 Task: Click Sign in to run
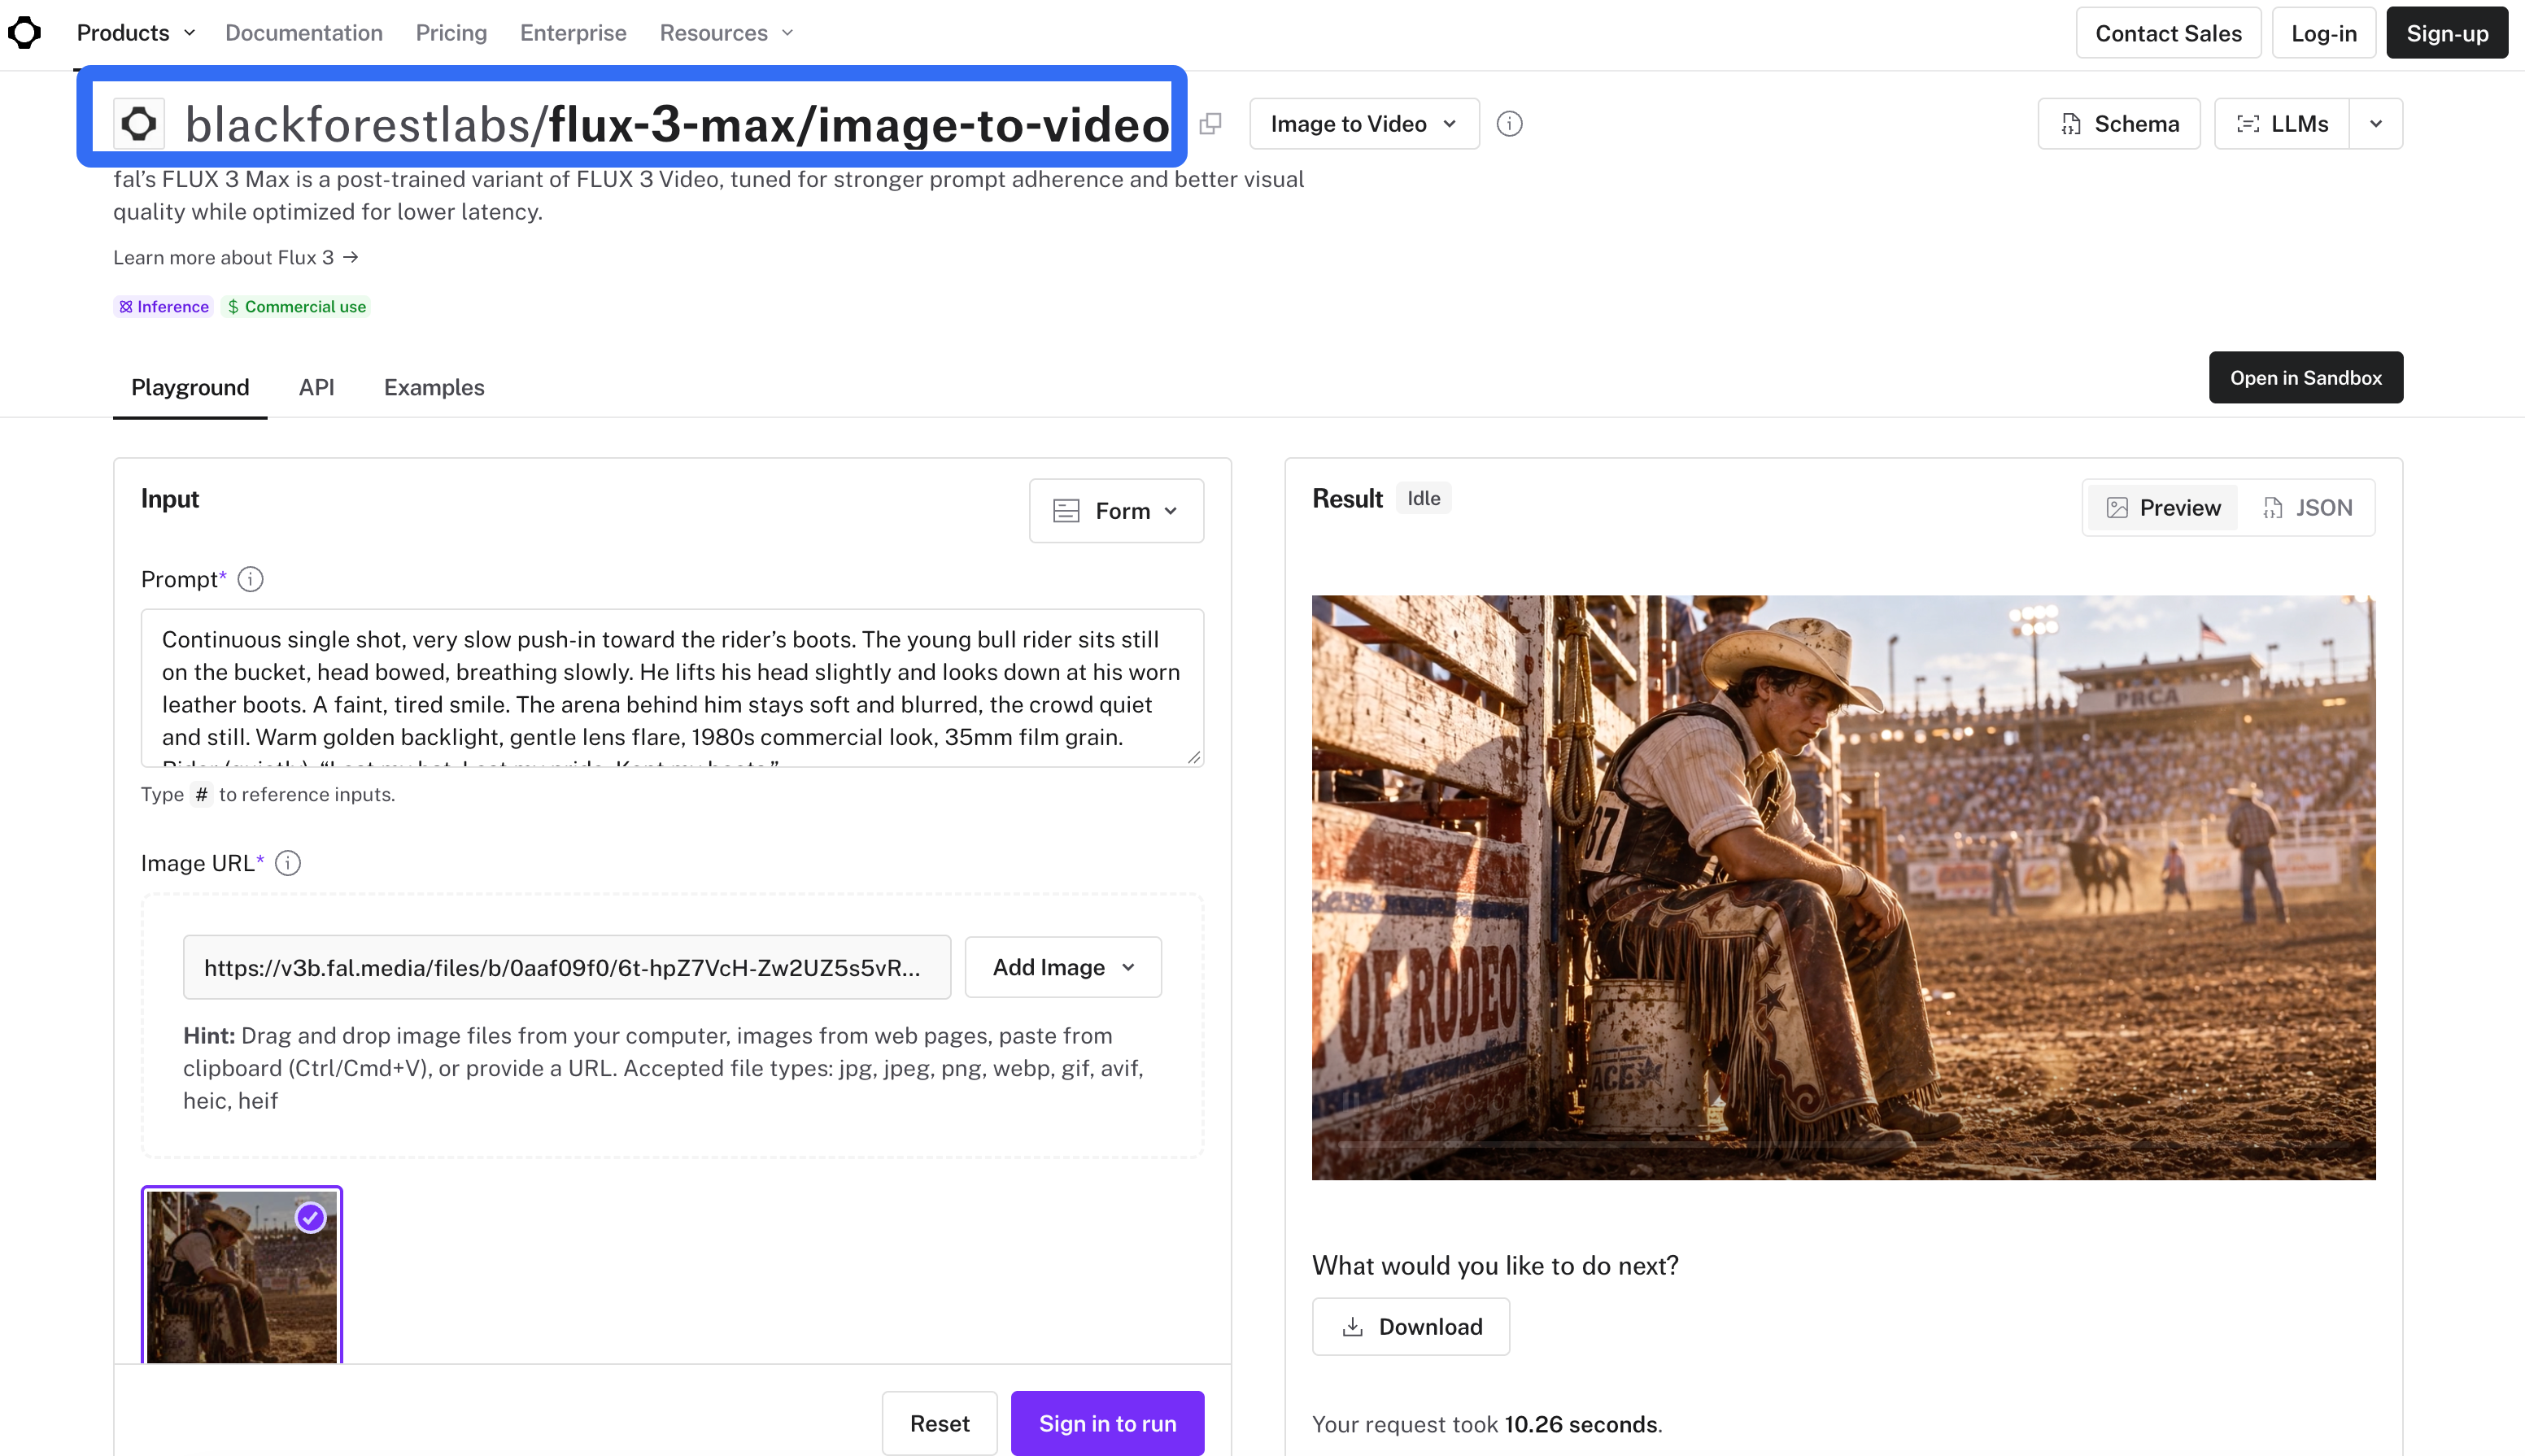point(1107,1423)
